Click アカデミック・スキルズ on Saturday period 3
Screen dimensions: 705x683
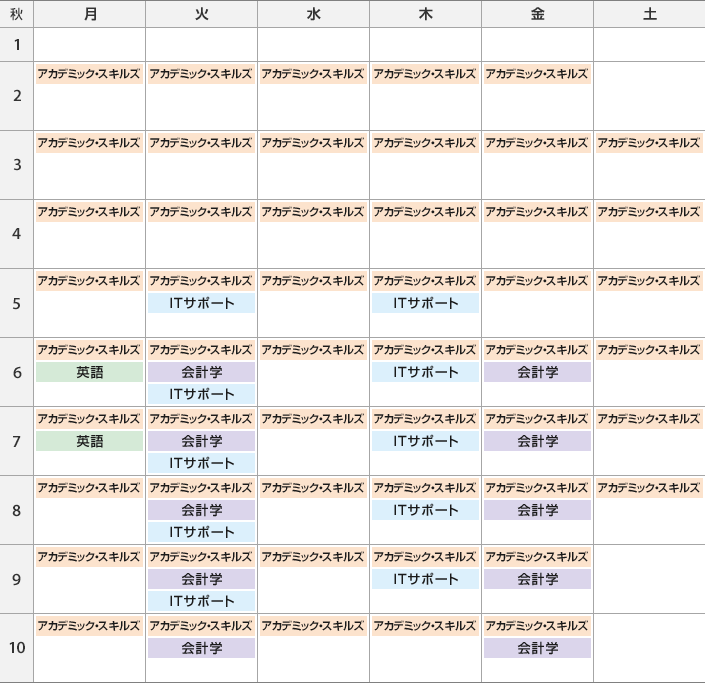[649, 143]
